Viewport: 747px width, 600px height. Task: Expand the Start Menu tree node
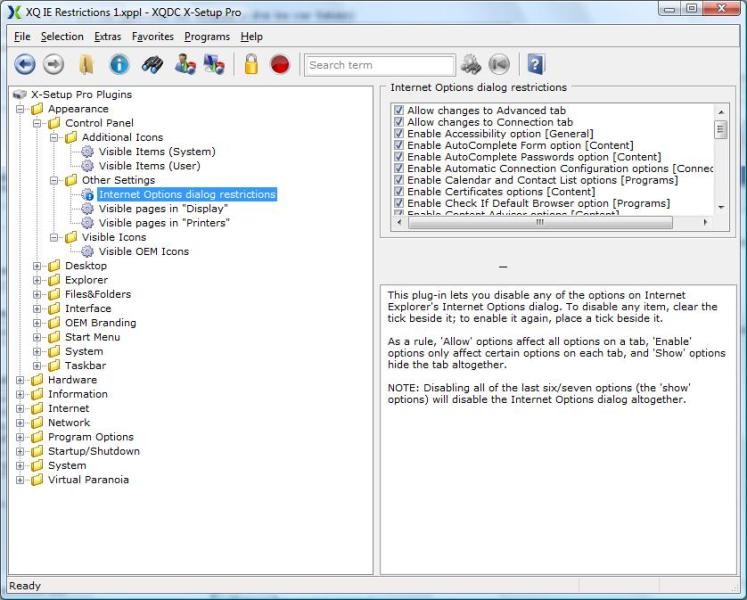[37, 337]
